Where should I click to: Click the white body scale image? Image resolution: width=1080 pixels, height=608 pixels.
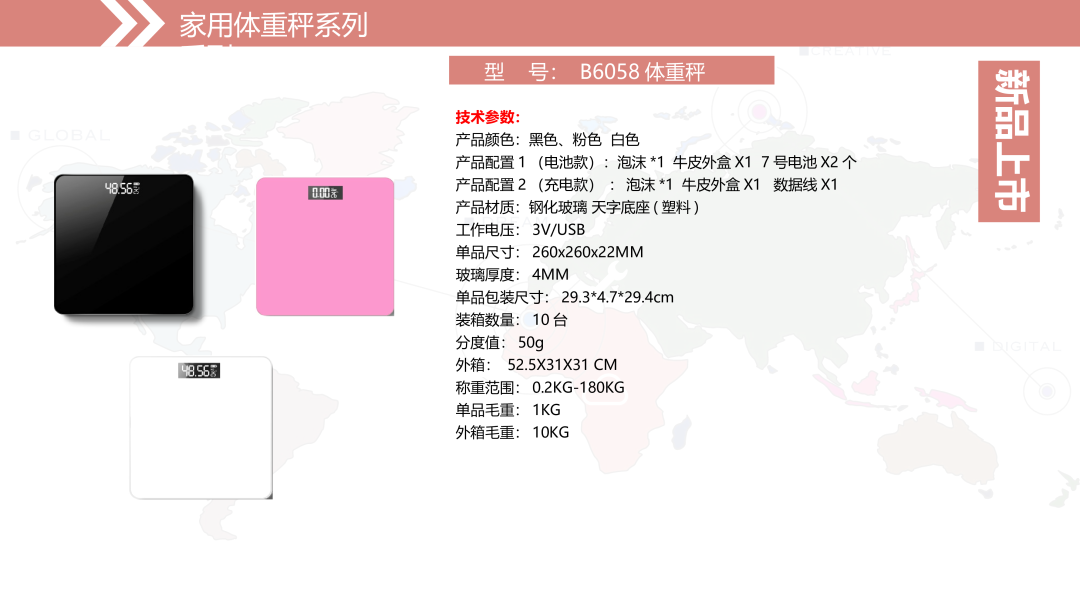coord(200,427)
